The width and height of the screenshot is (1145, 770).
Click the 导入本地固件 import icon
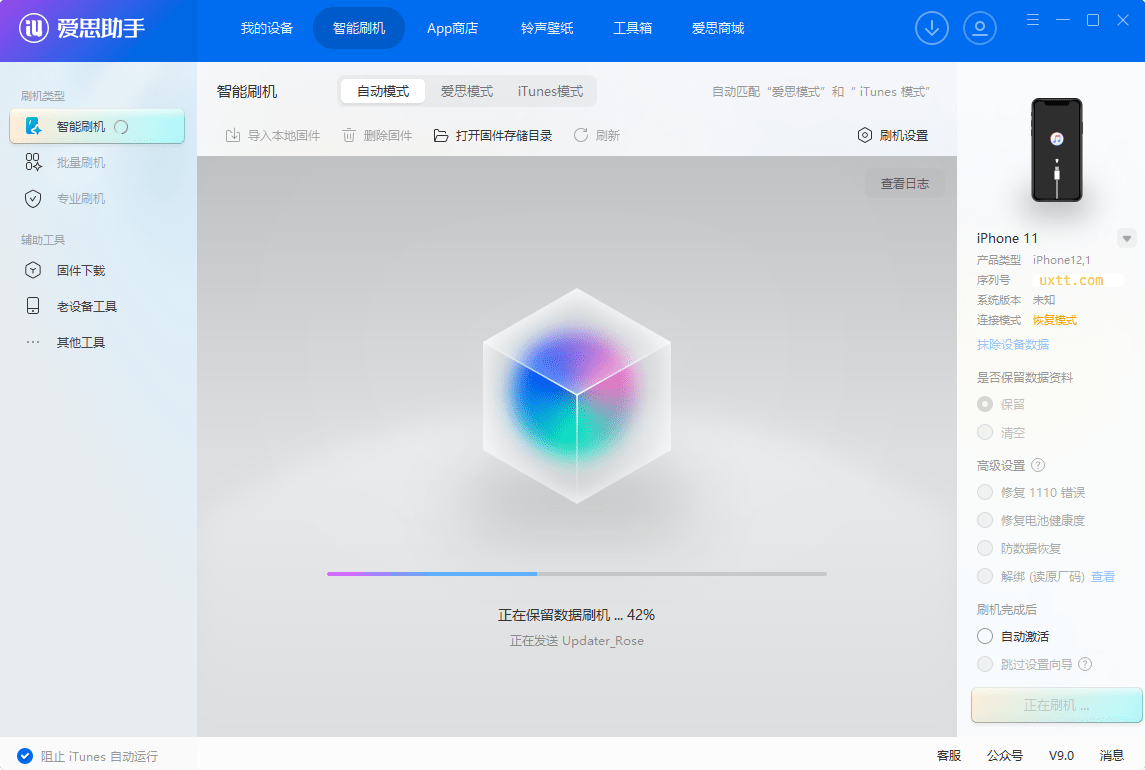click(x=233, y=135)
